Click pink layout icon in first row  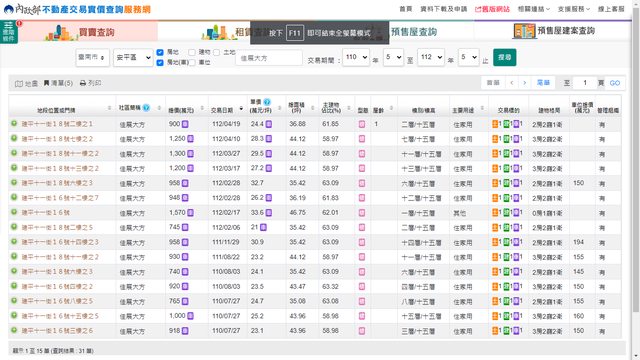(362, 124)
